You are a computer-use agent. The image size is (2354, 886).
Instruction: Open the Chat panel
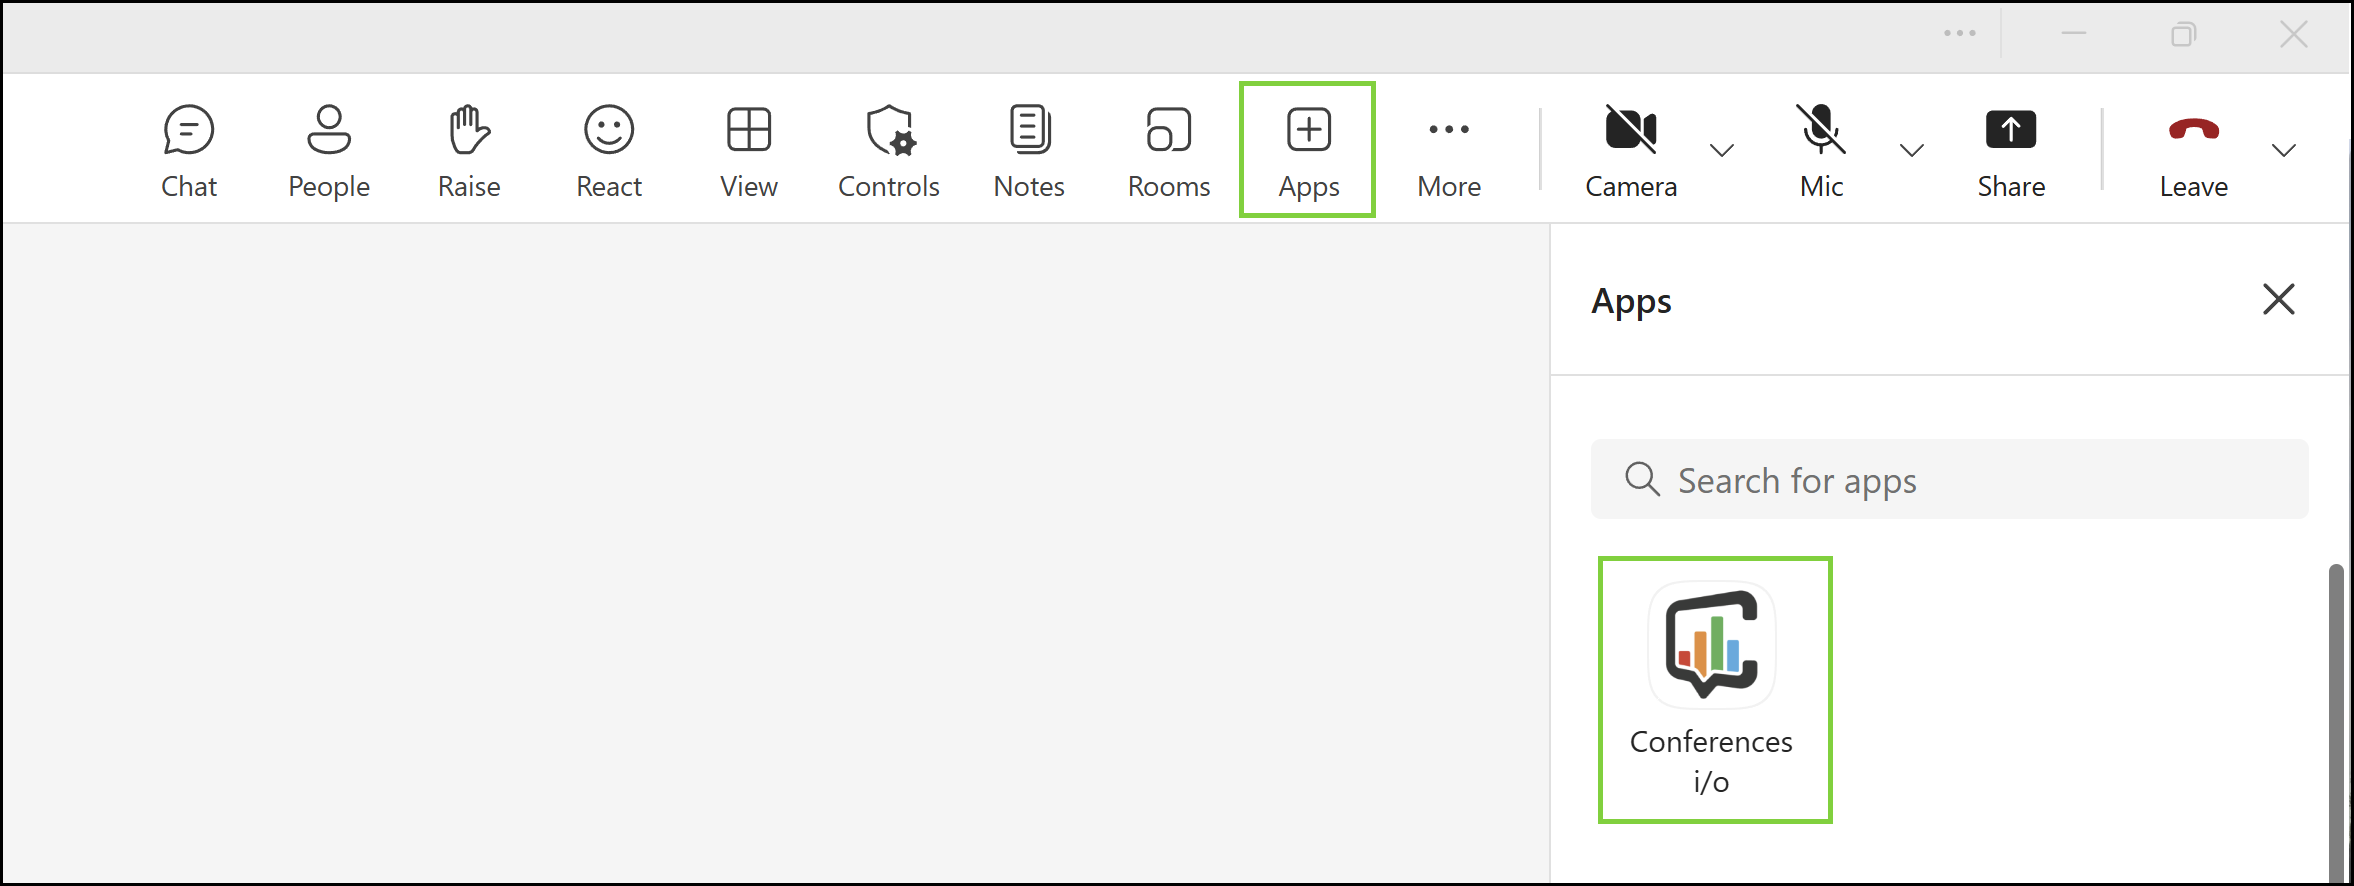coord(189,151)
